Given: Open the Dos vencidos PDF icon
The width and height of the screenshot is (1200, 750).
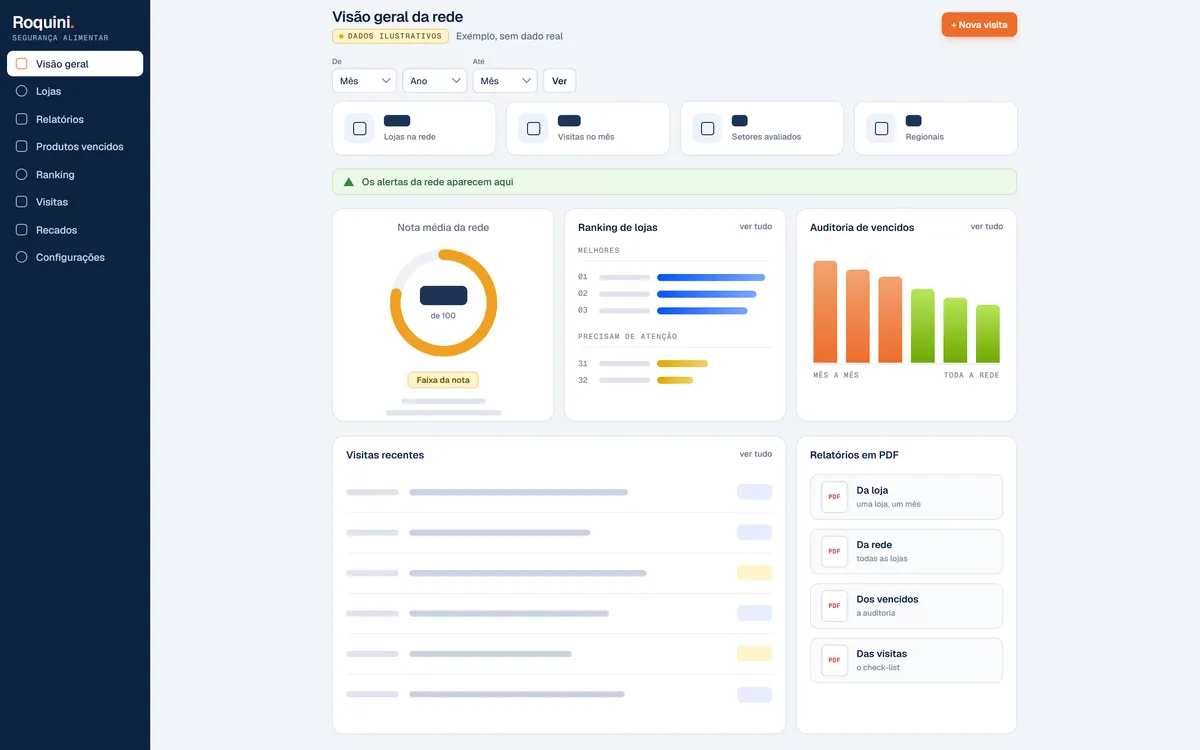Looking at the screenshot, I should point(834,606).
